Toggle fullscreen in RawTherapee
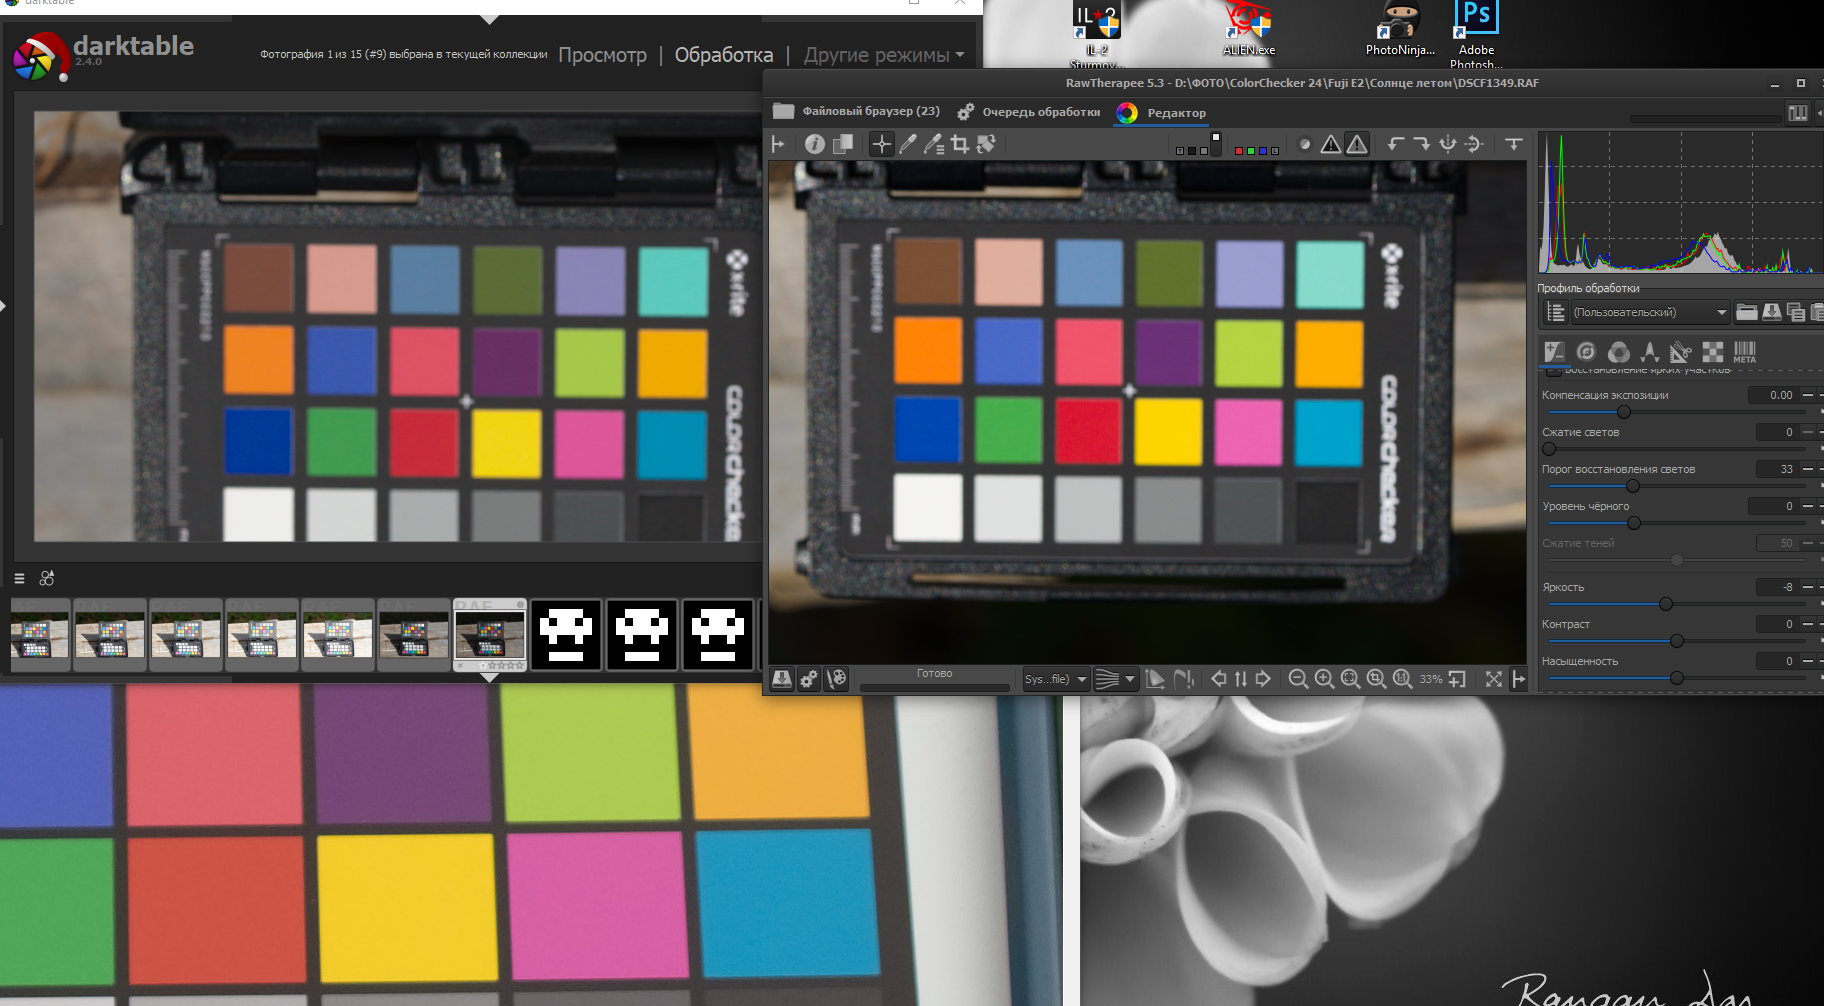 [1494, 679]
